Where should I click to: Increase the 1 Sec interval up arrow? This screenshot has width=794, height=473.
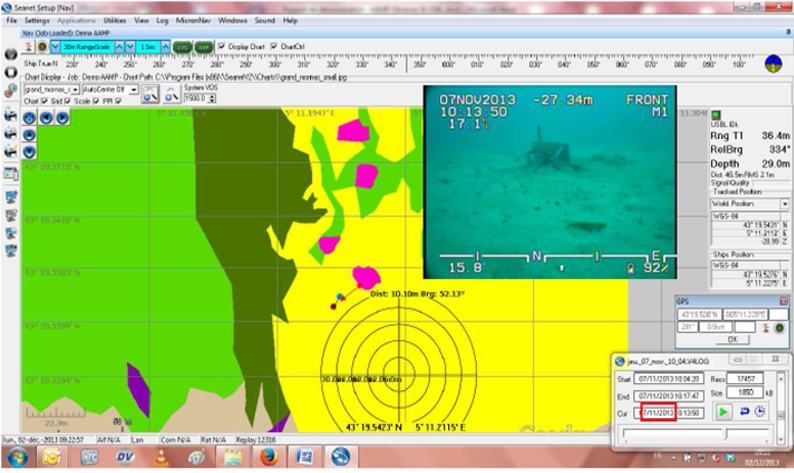tap(166, 47)
